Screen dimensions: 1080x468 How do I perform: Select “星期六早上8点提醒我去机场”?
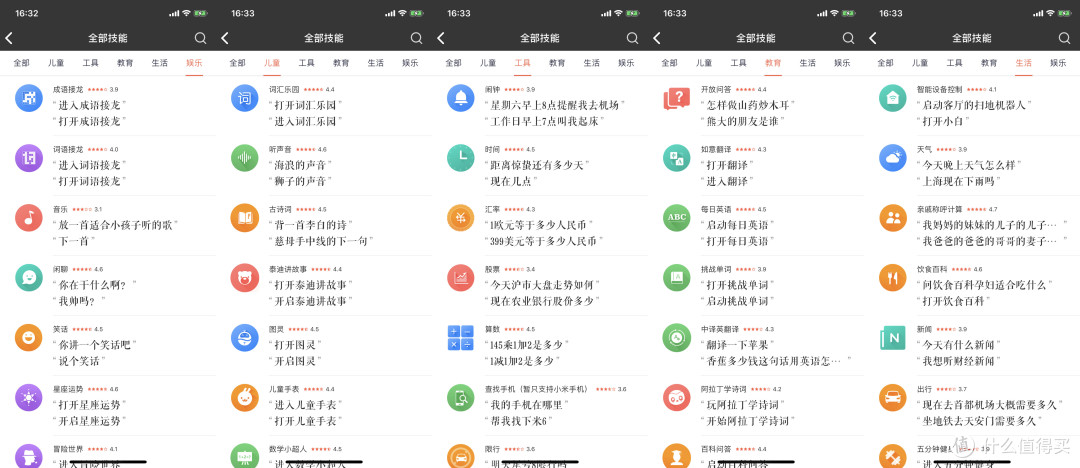pos(555,105)
